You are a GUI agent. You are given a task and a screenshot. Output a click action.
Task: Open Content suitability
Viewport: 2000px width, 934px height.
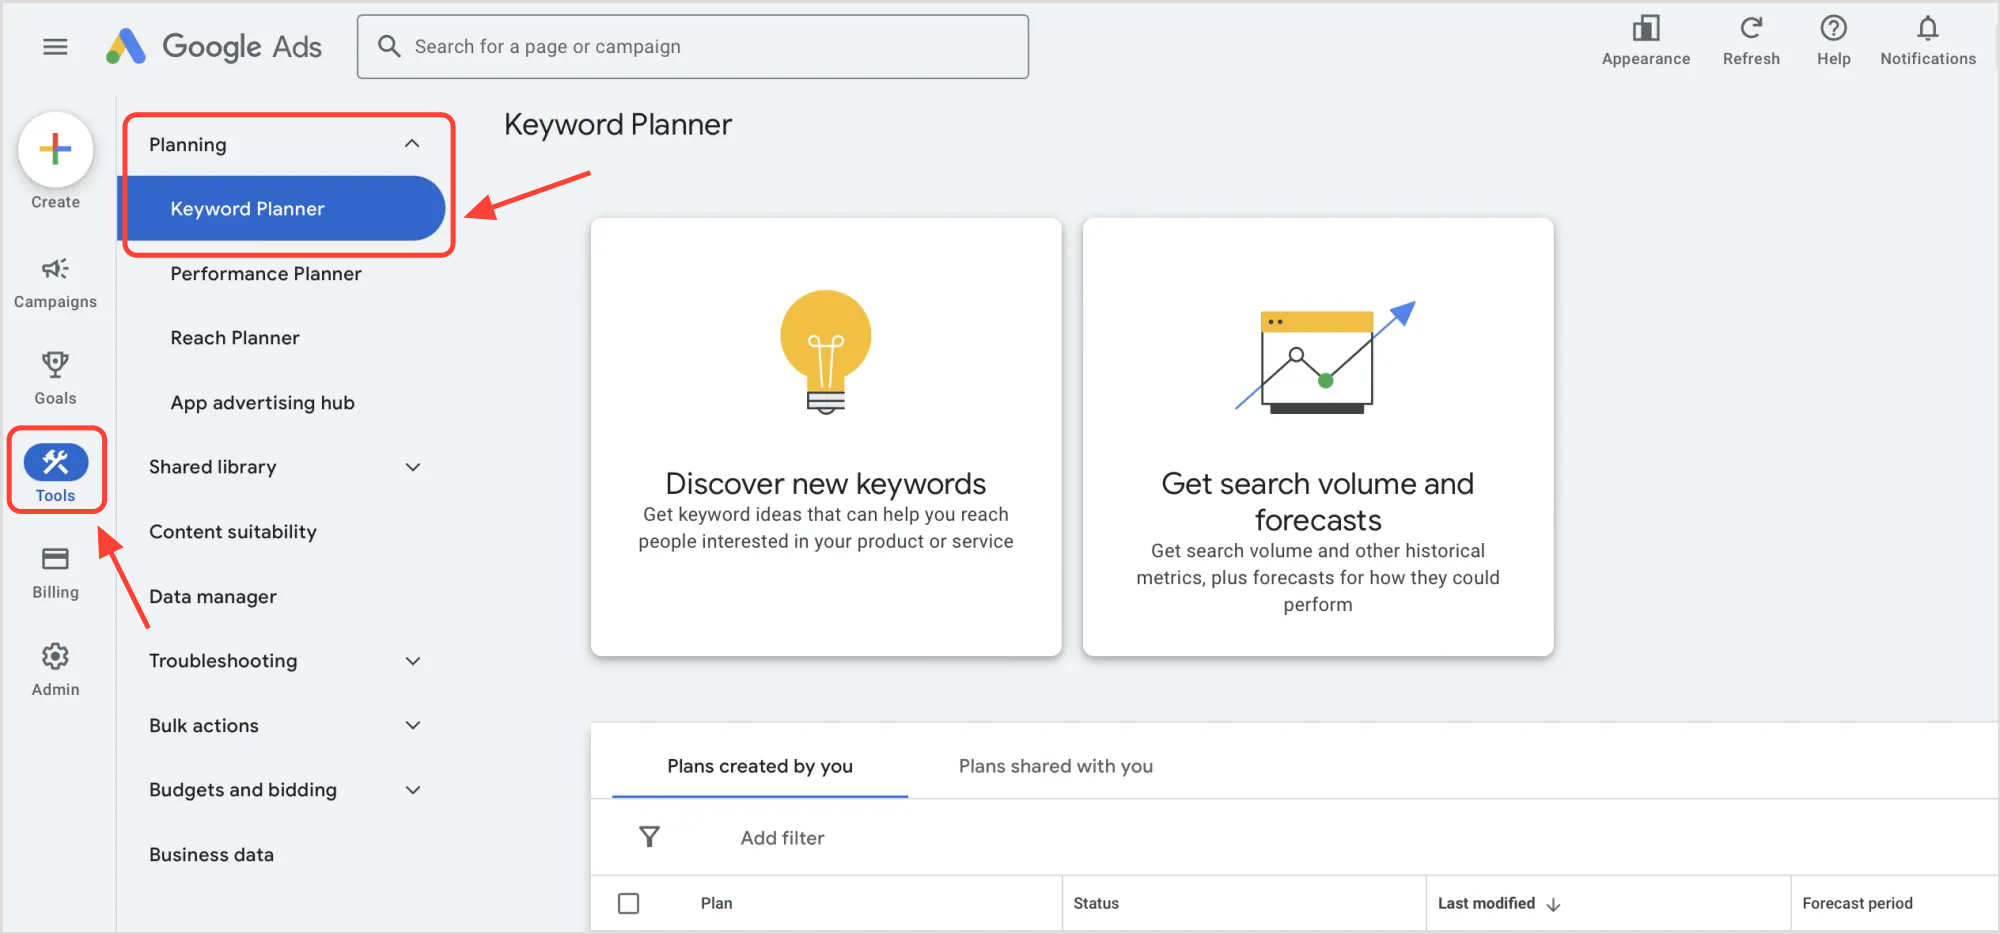coord(233,531)
